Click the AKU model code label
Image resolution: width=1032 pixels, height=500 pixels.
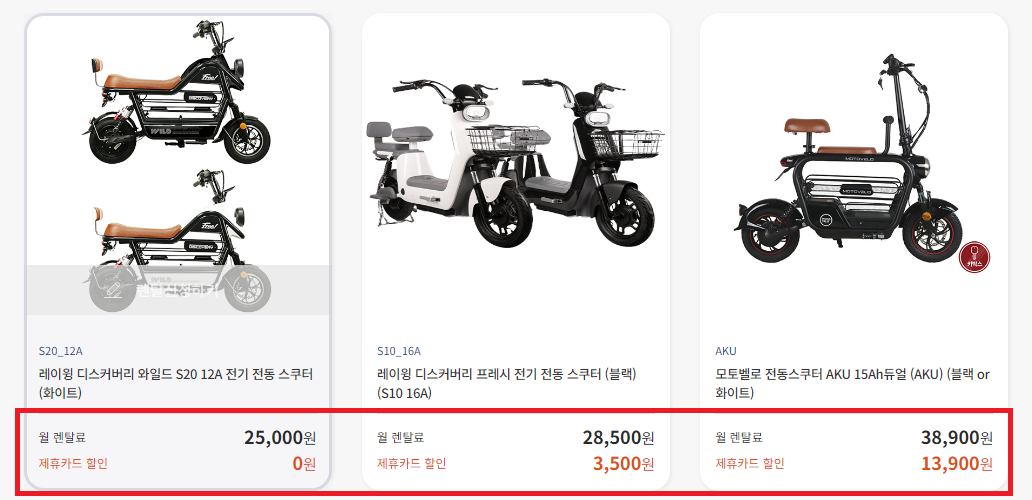pos(726,351)
